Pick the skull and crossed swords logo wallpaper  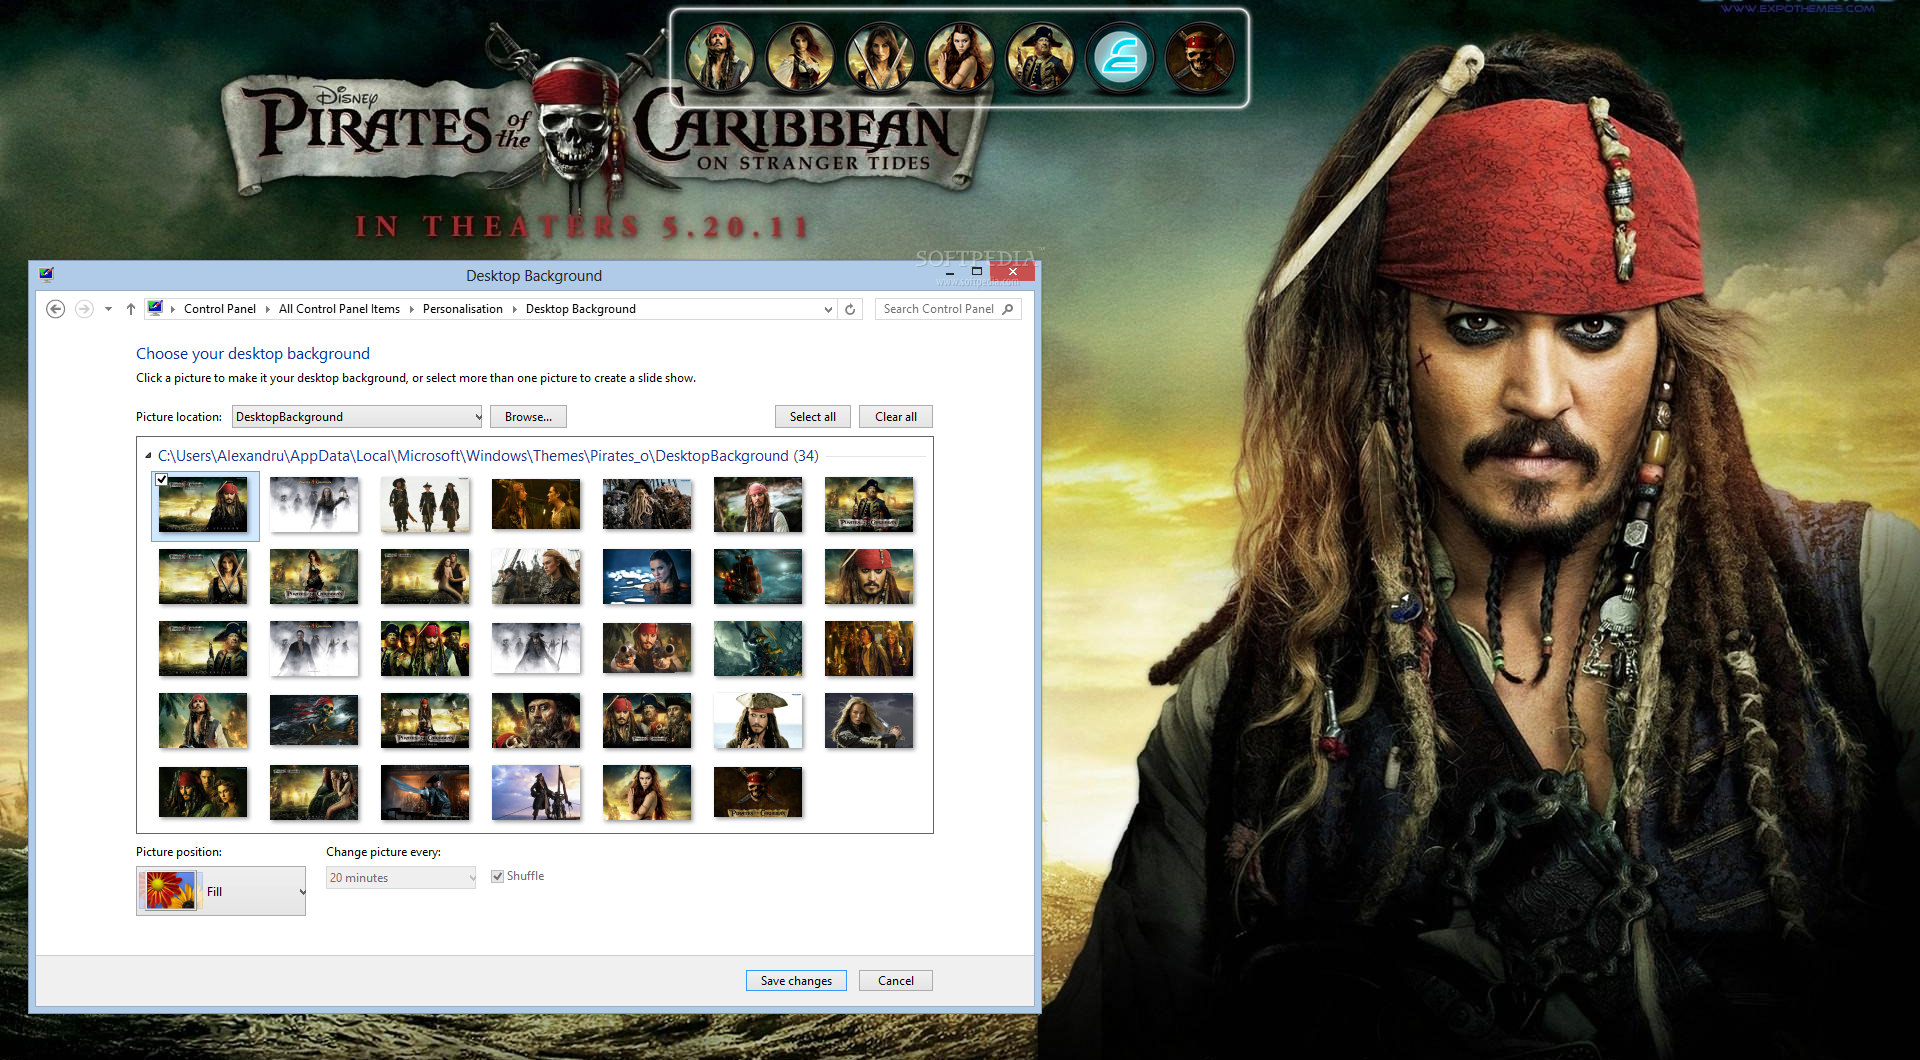click(x=758, y=792)
